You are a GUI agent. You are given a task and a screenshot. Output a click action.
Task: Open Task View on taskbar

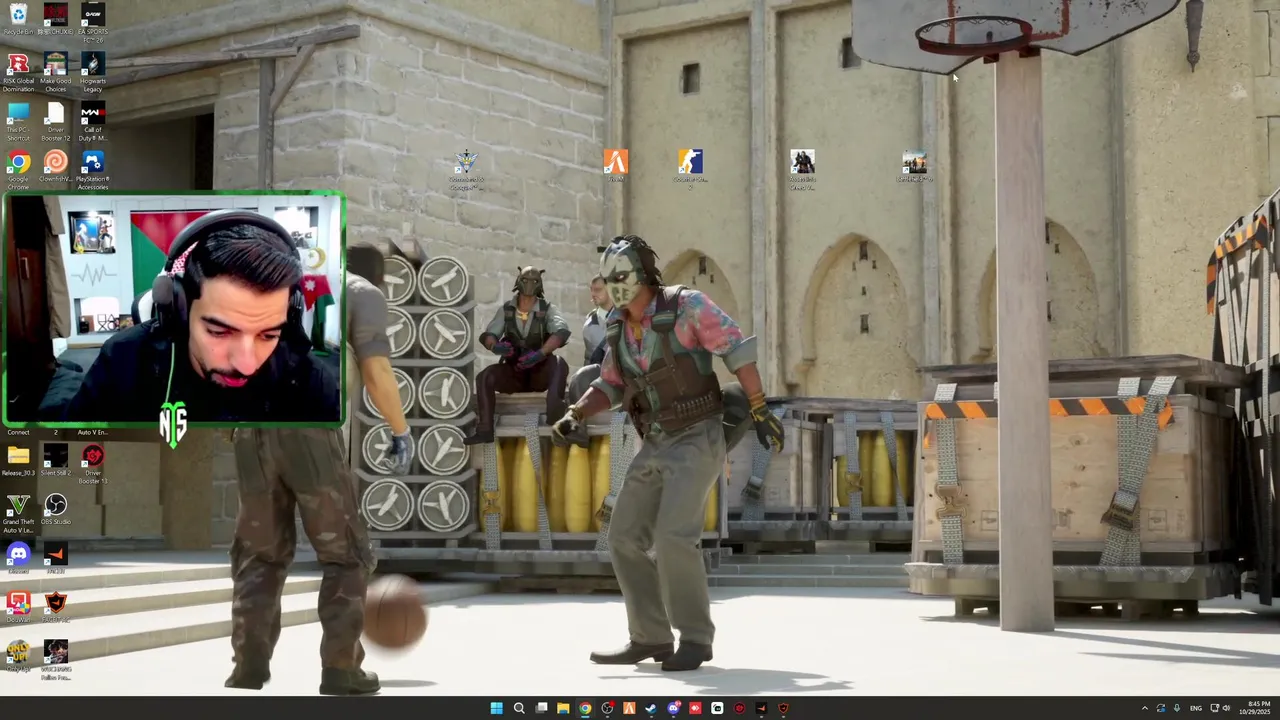pyautogui.click(x=541, y=708)
